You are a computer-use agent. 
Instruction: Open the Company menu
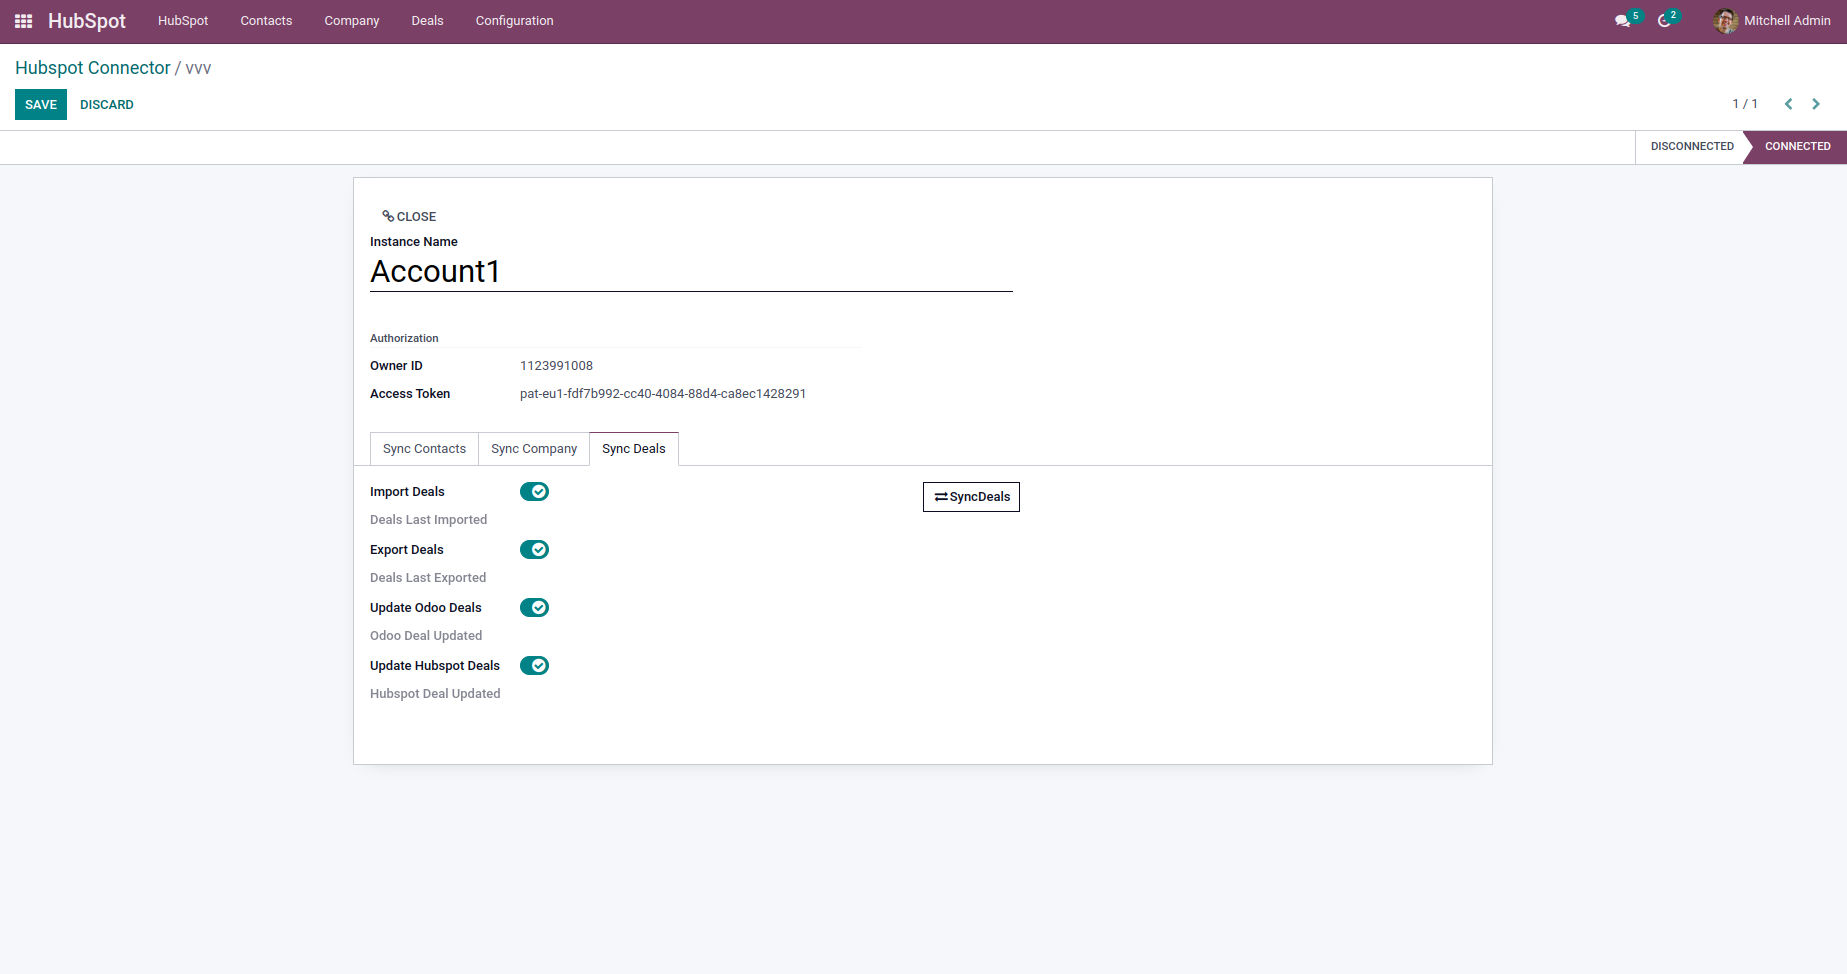pyautogui.click(x=352, y=21)
